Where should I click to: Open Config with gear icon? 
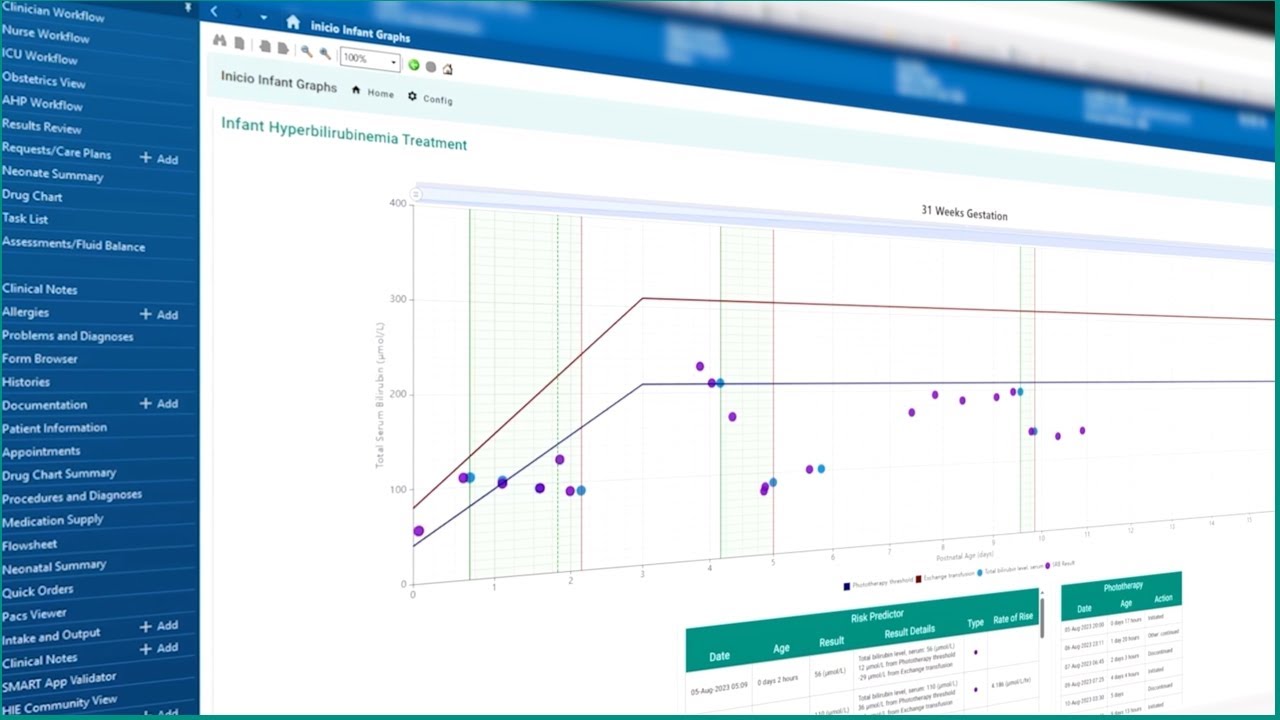[x=431, y=98]
